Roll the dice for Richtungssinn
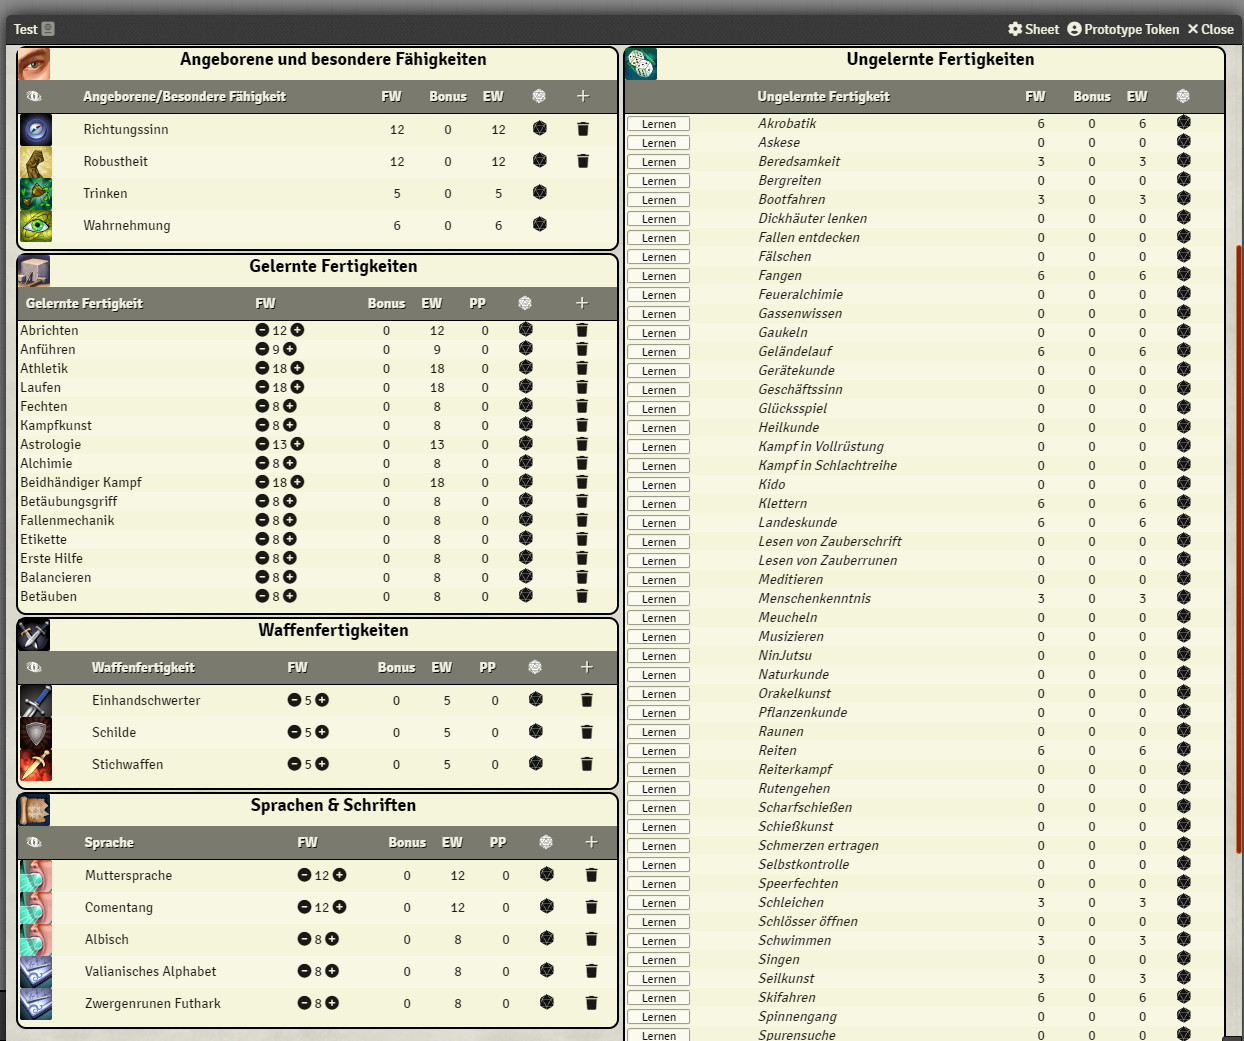 click(x=539, y=128)
